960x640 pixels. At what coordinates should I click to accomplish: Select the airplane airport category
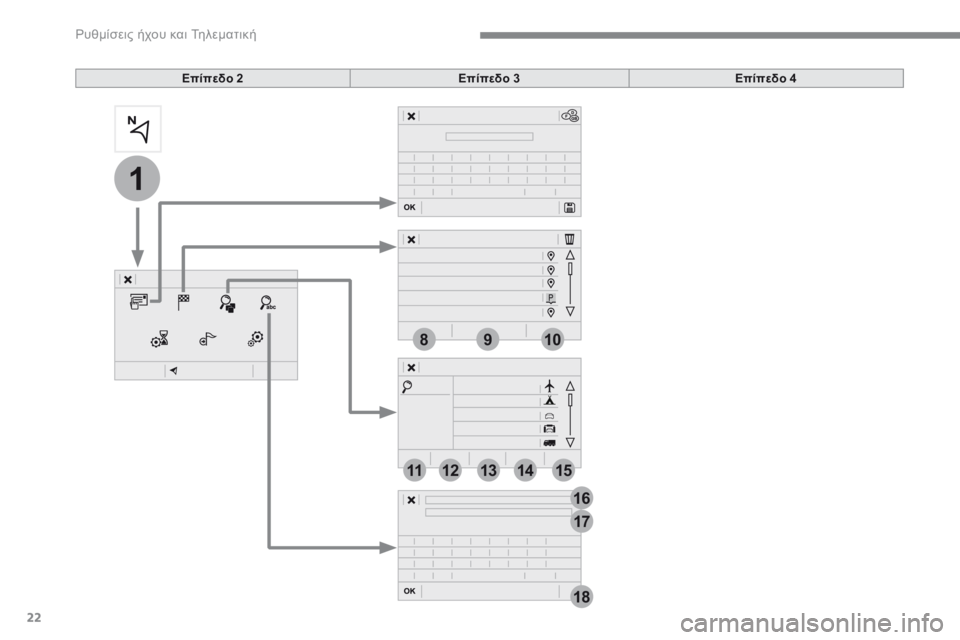tap(550, 385)
